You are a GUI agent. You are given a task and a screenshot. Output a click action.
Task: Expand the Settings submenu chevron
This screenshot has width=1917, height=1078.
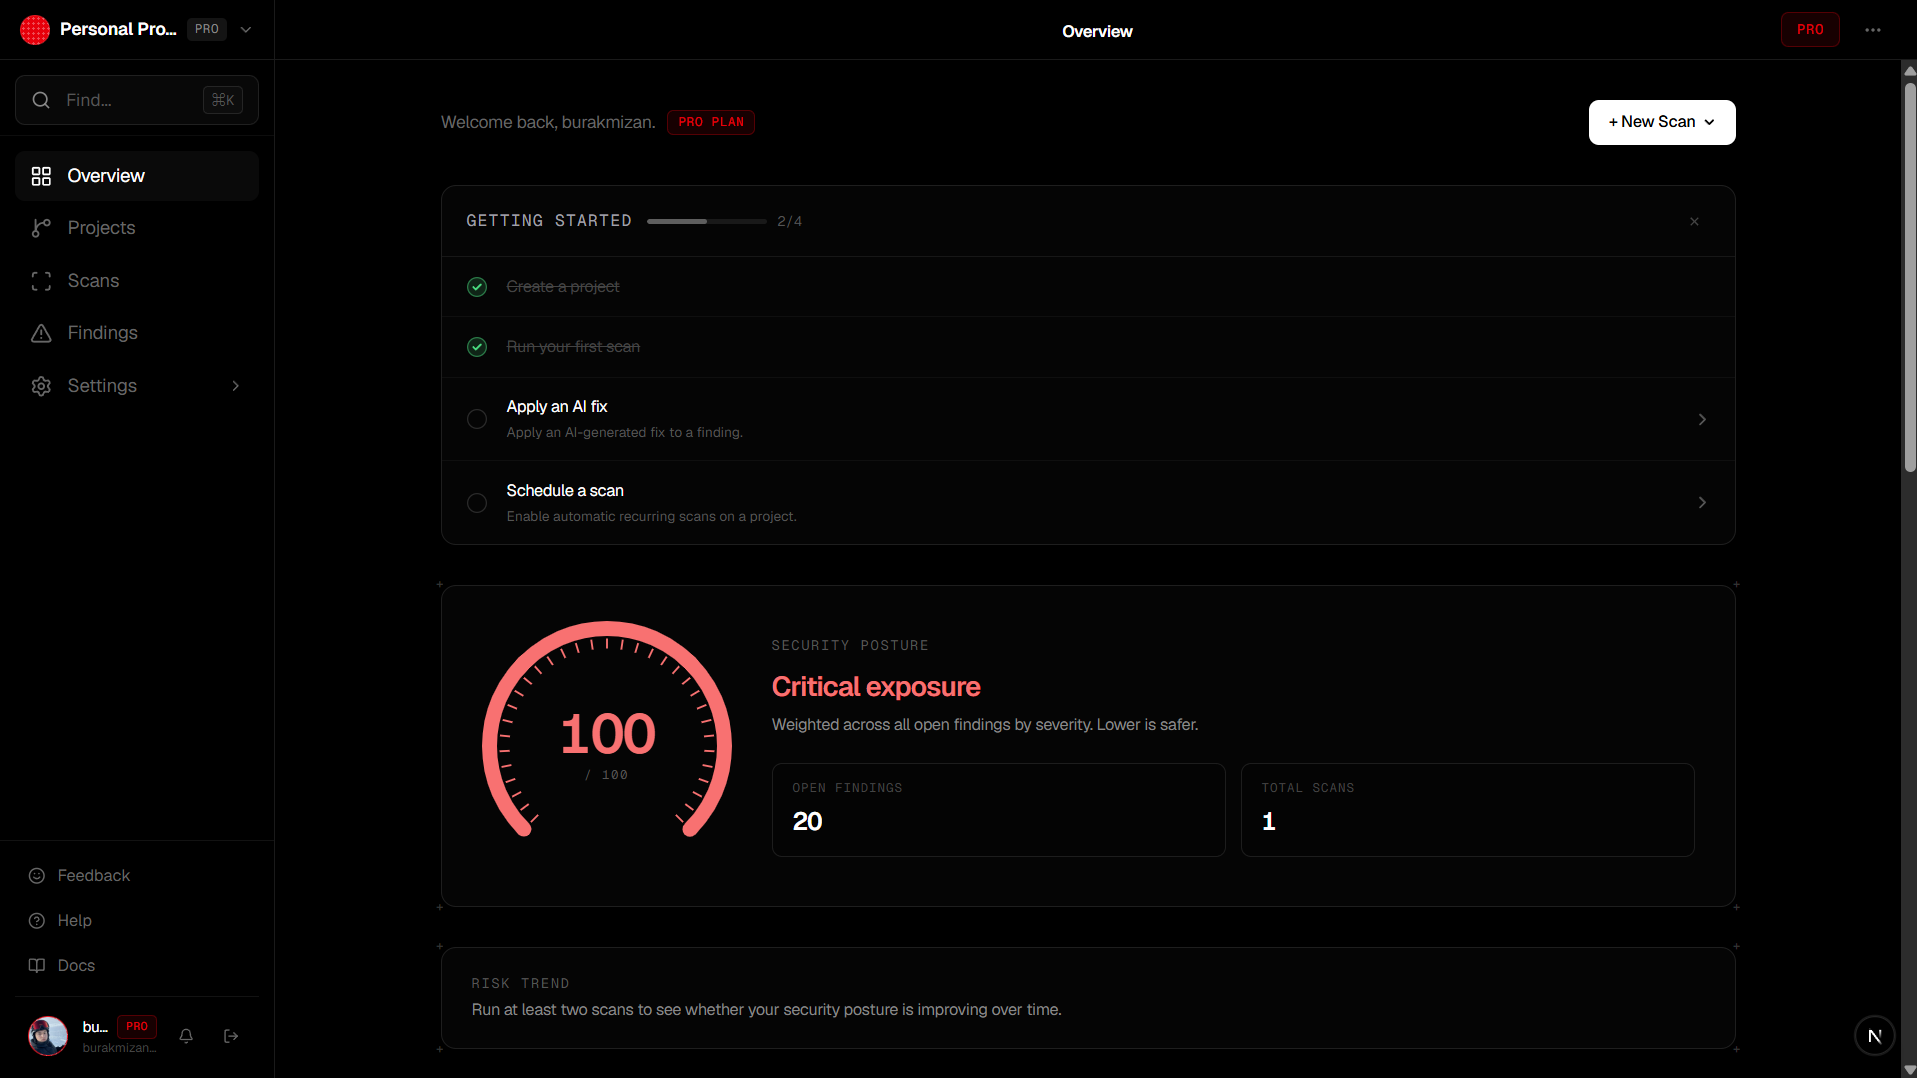[236, 386]
